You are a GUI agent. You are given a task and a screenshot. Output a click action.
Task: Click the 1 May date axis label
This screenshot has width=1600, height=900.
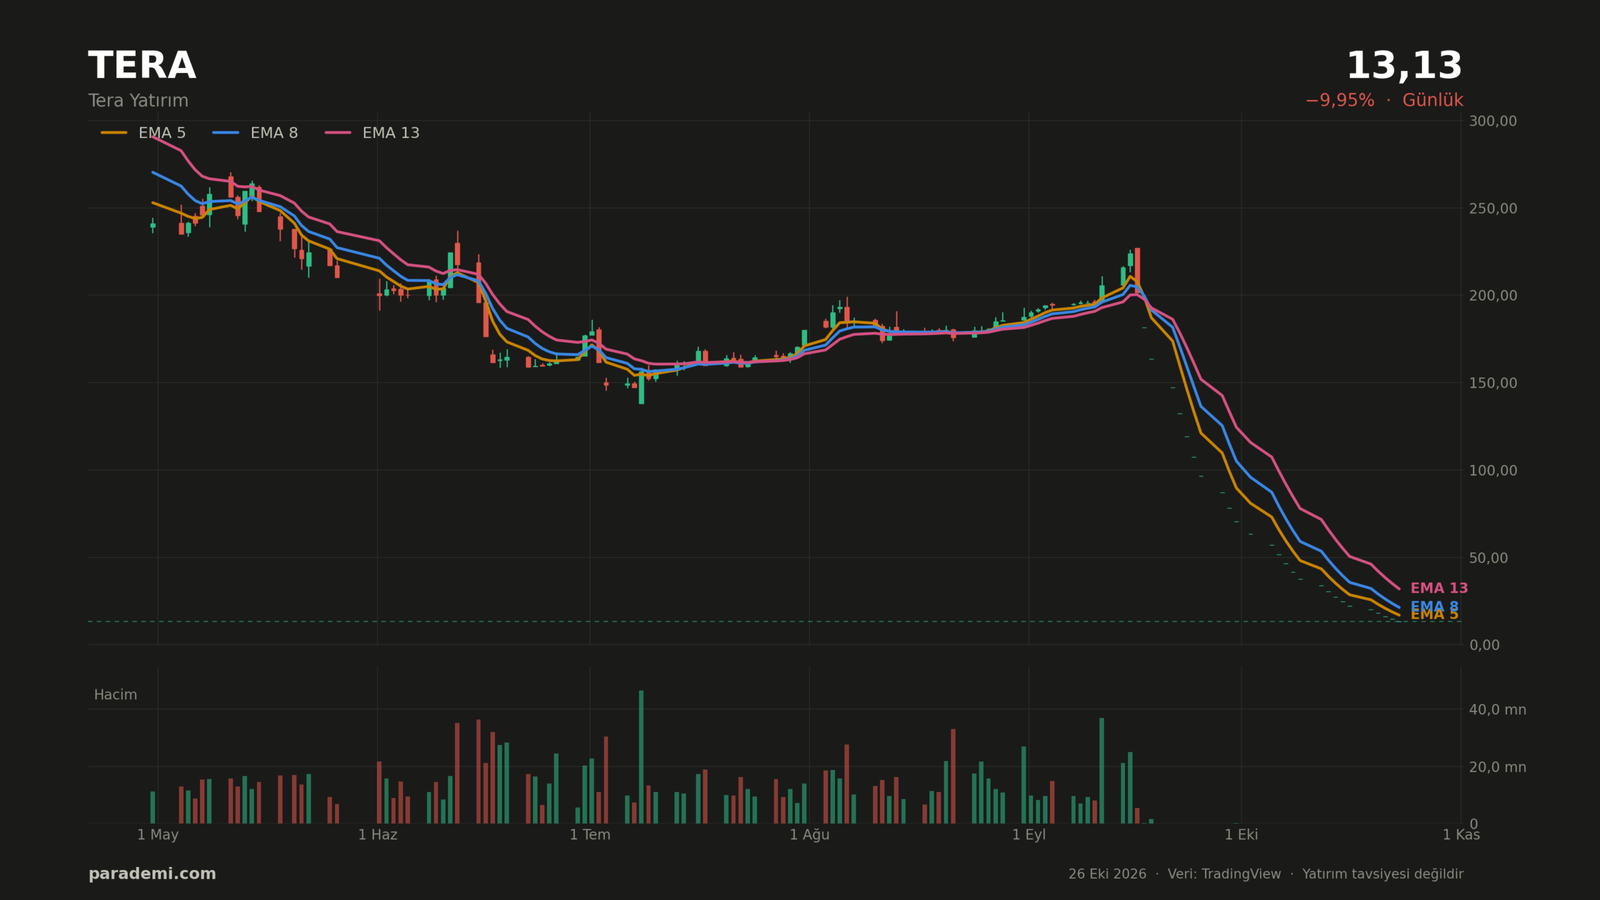coord(158,835)
